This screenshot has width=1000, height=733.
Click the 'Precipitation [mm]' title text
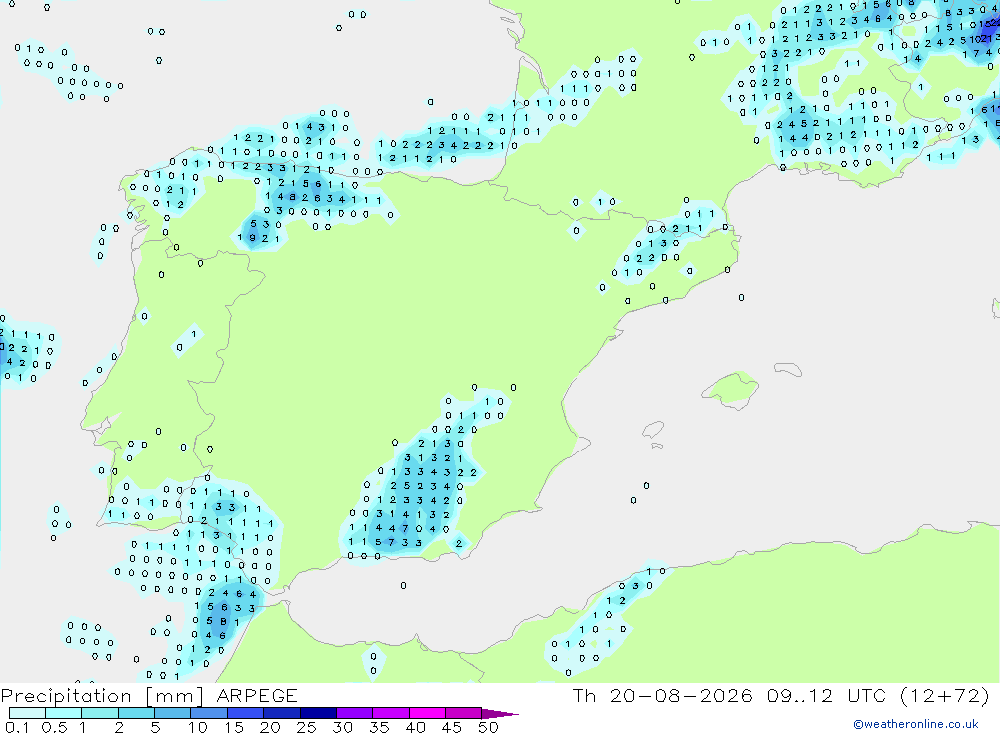102,696
